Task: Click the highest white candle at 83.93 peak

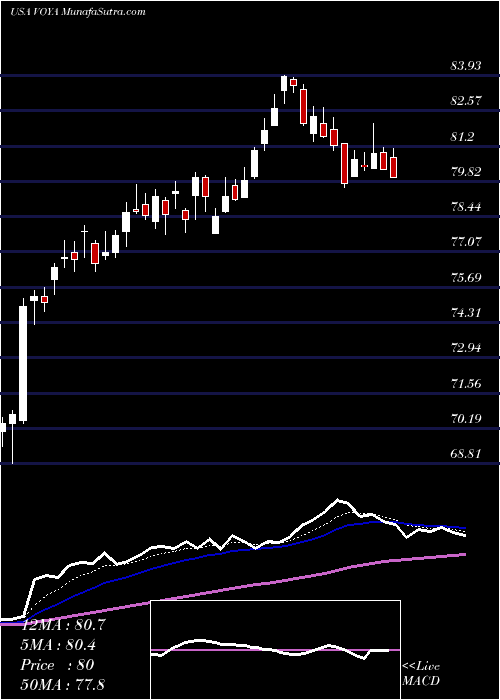Action: [284, 83]
